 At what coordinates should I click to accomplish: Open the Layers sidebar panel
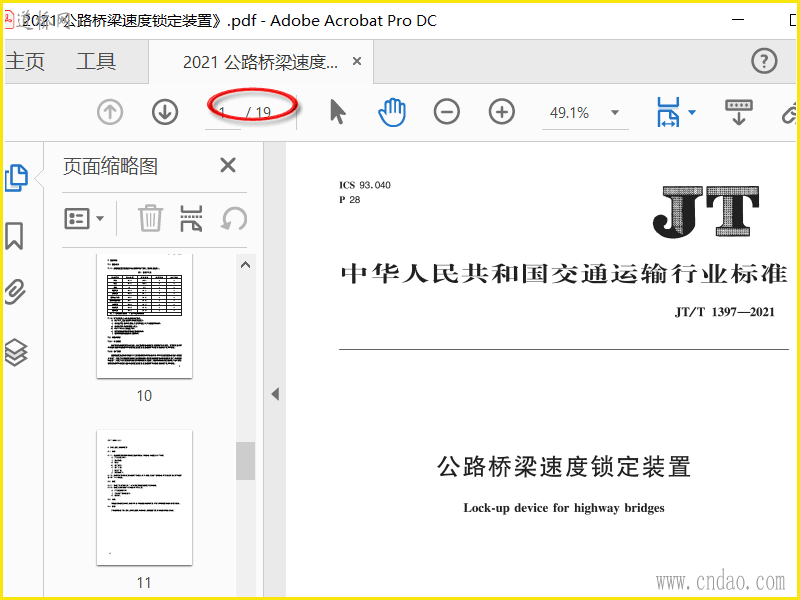[15, 353]
